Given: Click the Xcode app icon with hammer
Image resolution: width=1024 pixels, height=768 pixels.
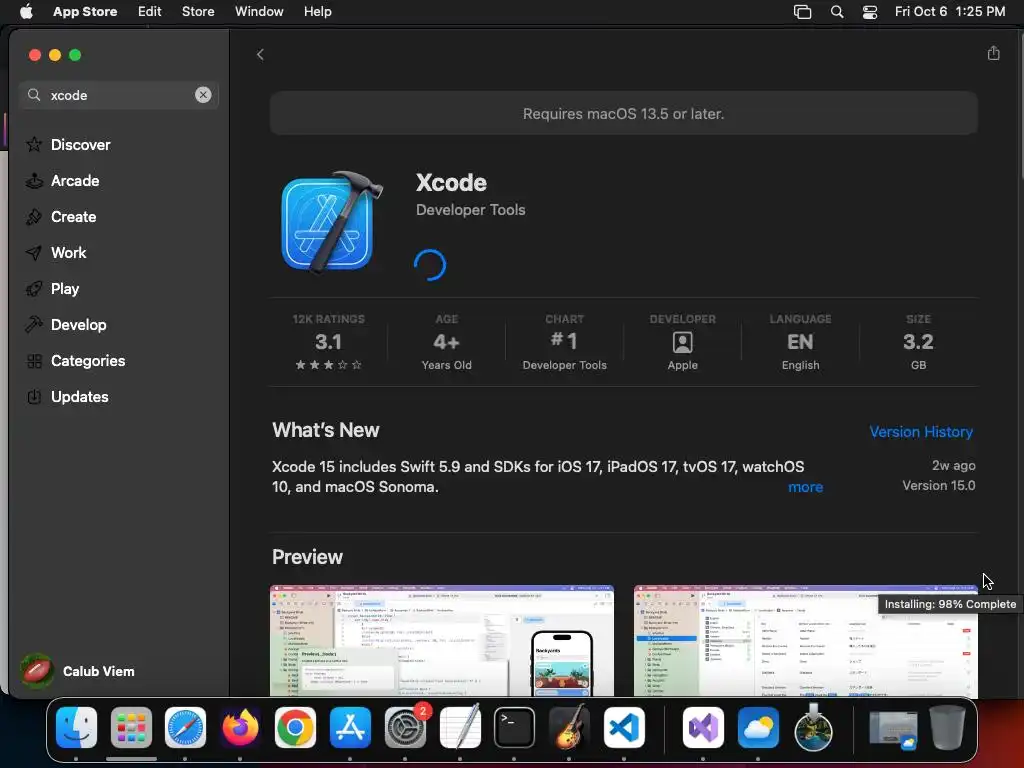Looking at the screenshot, I should pos(331,222).
